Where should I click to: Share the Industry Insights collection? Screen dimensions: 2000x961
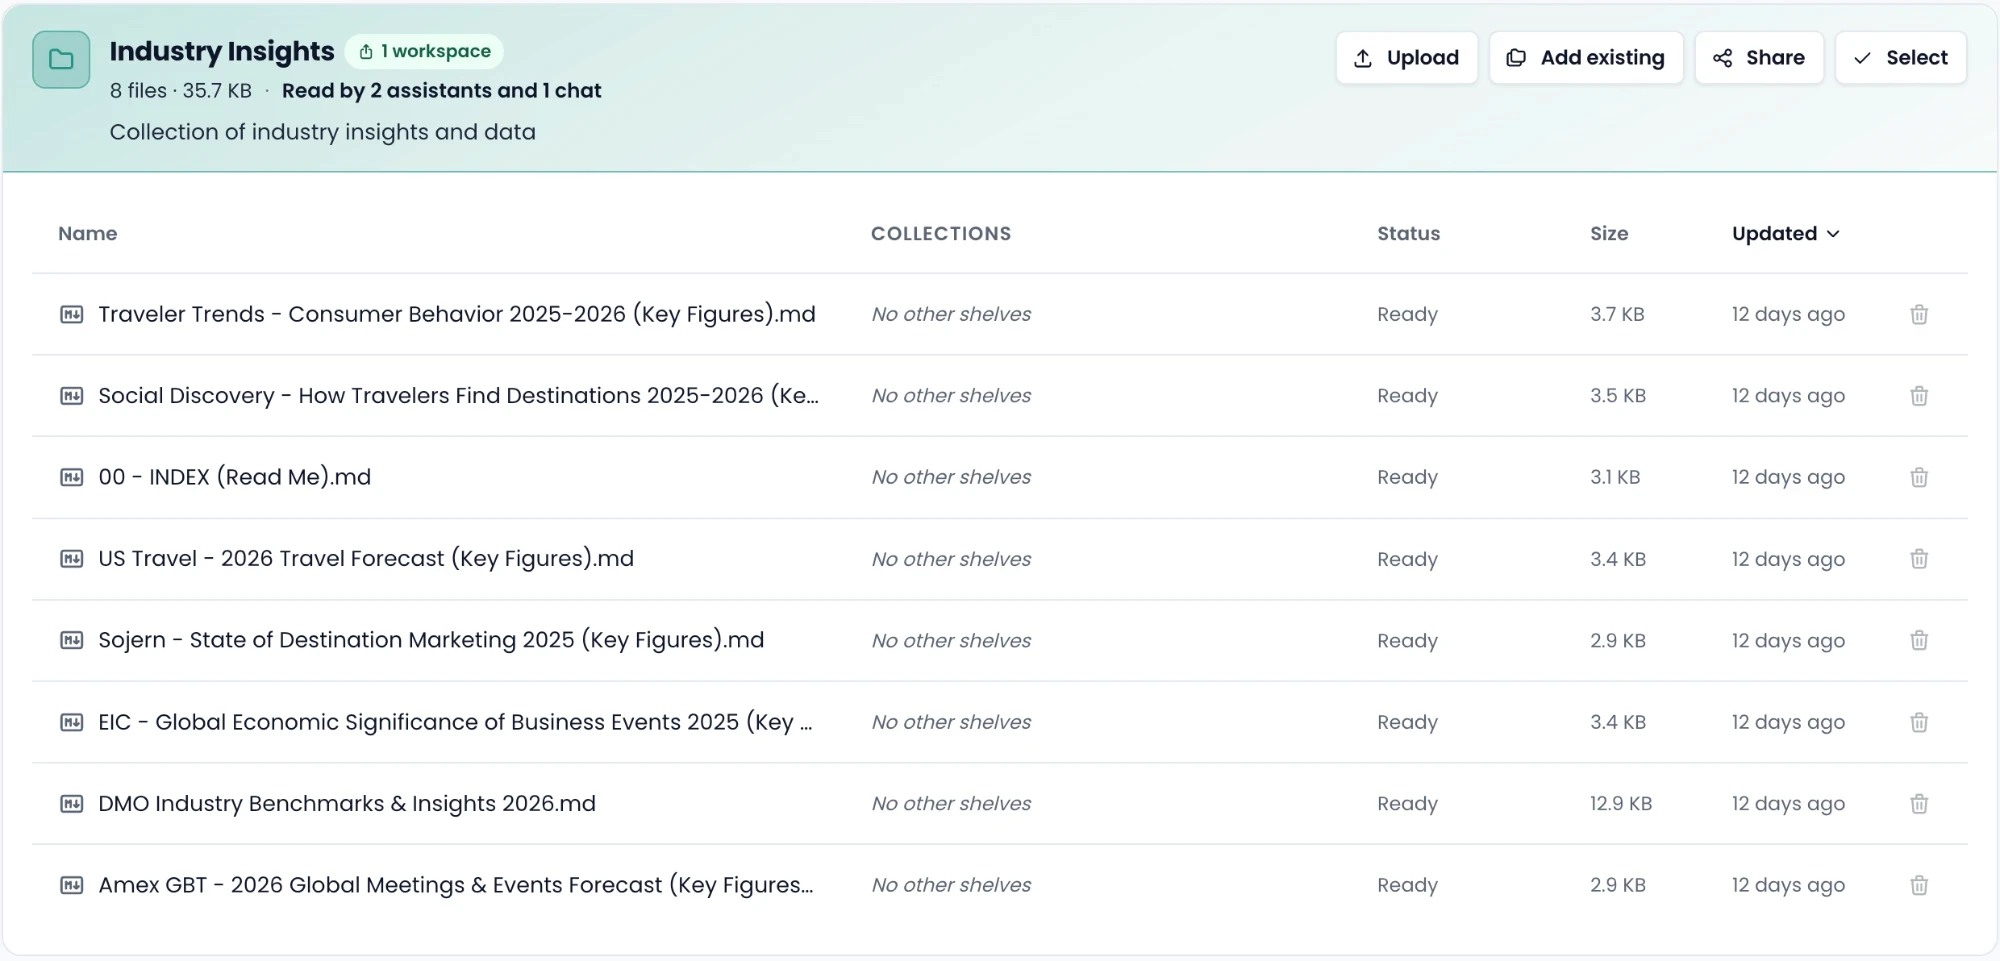pyautogui.click(x=1759, y=58)
